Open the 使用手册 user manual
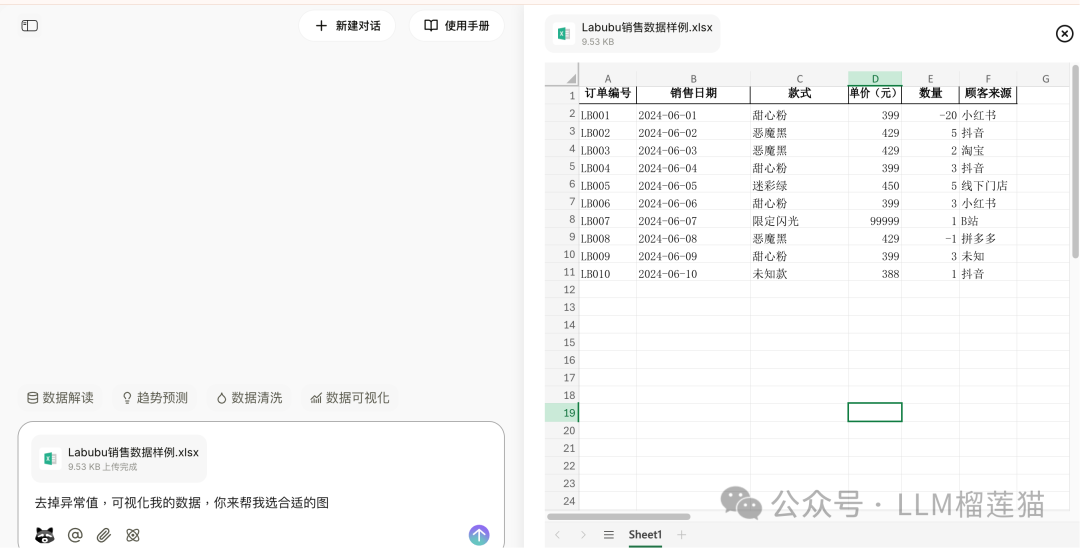This screenshot has height=548, width=1080. (x=457, y=26)
